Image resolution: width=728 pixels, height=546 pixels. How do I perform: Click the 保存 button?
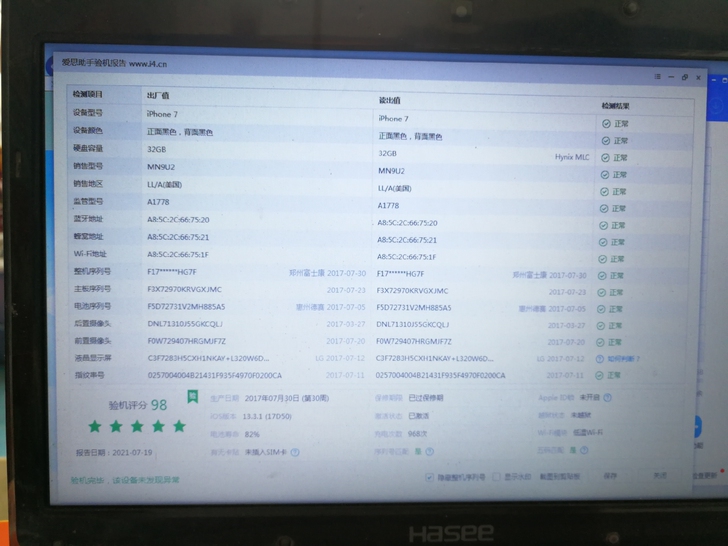610,476
